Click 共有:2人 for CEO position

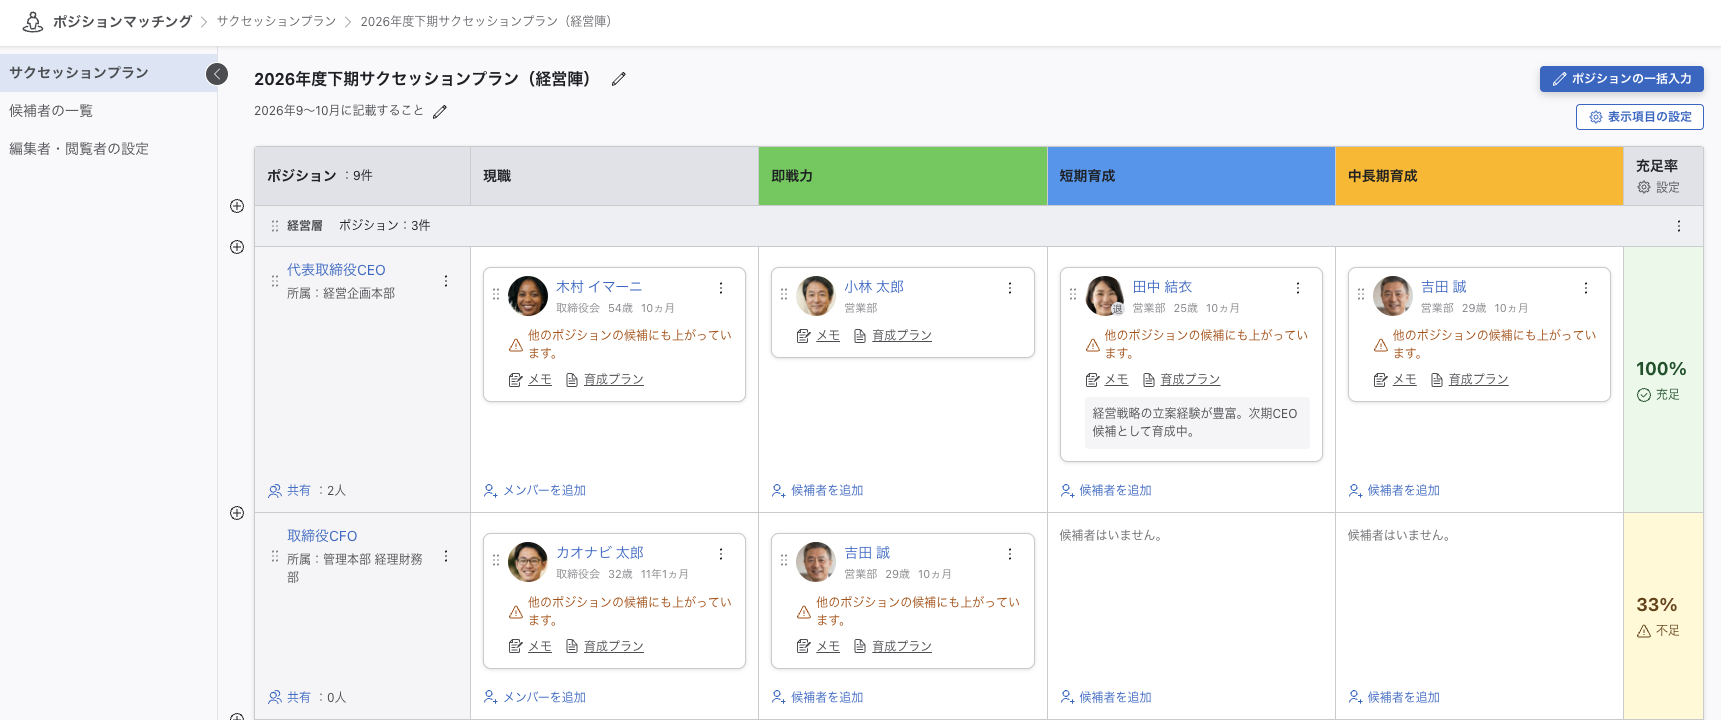pos(307,491)
